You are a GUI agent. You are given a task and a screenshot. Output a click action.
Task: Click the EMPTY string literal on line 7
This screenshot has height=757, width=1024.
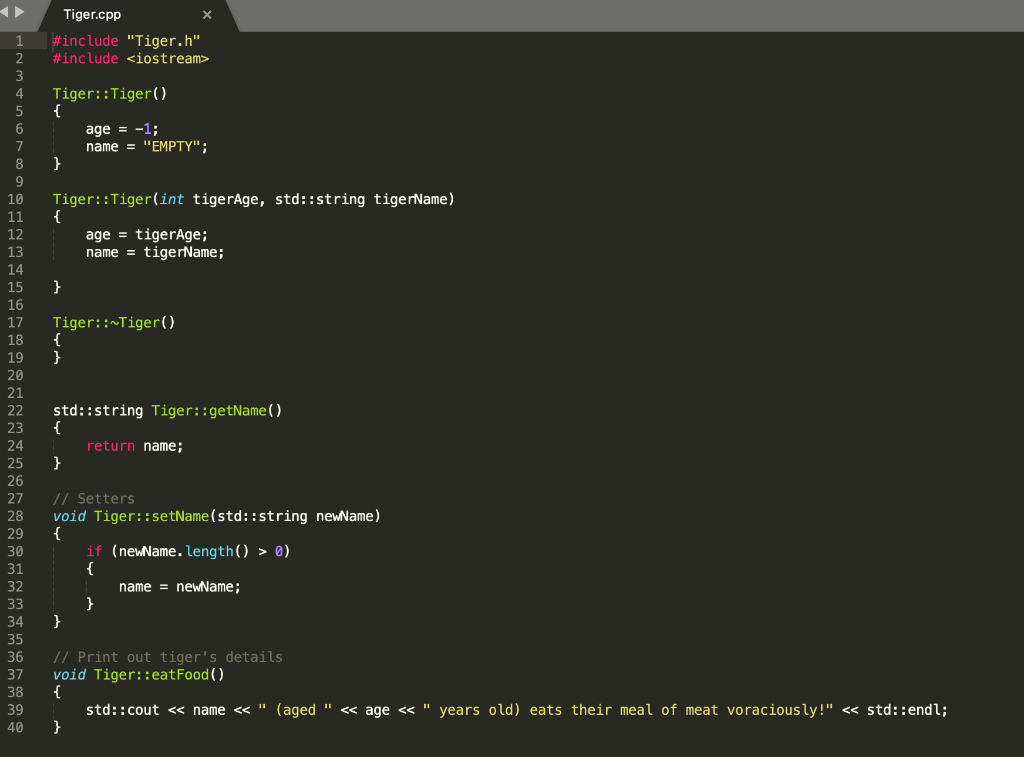[x=172, y=146]
